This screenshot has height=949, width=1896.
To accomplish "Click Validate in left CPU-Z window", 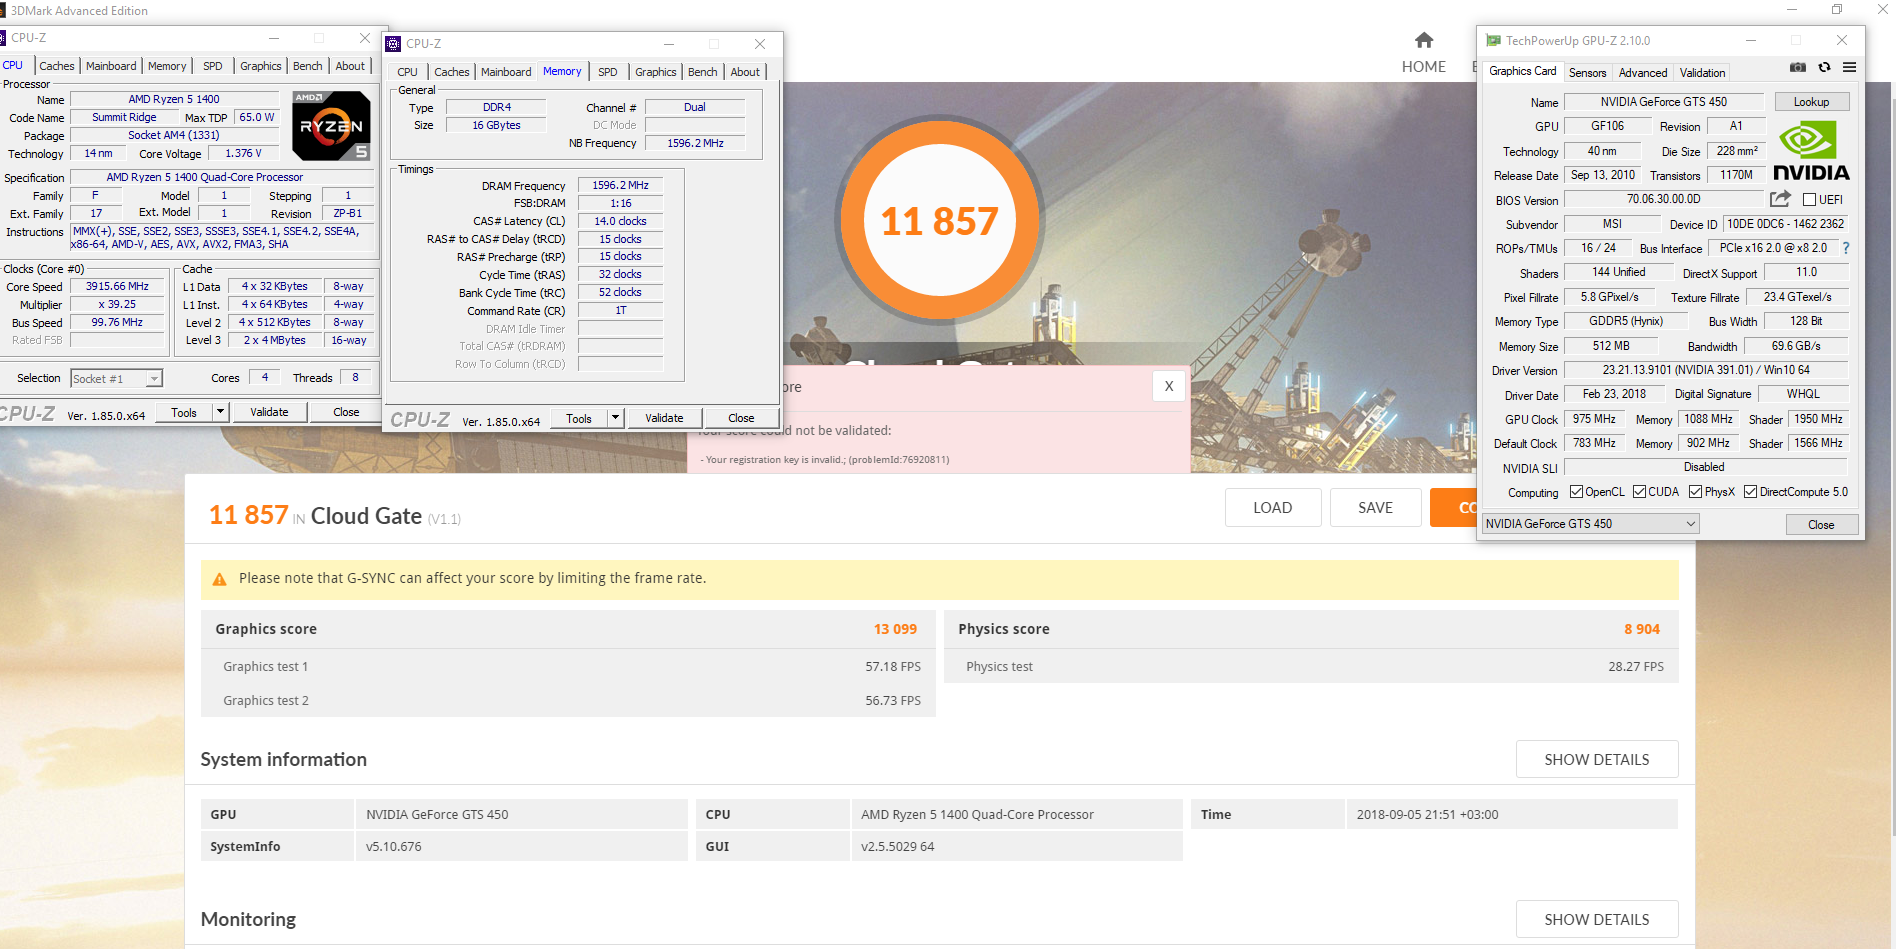I will 269,412.
